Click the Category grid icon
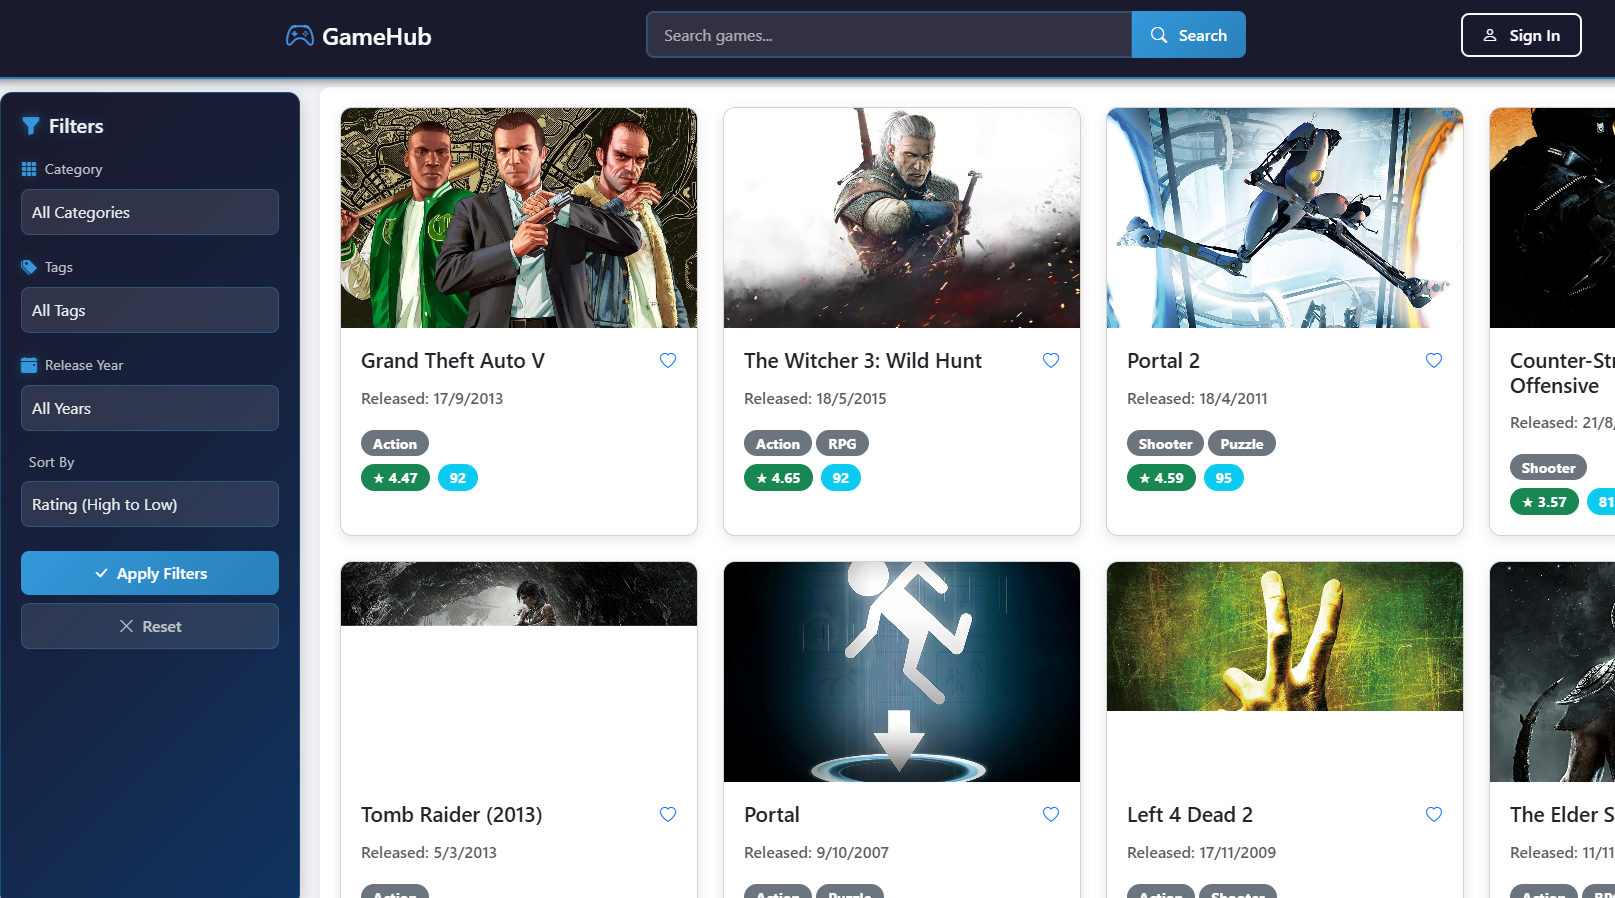Screen dimensions: 1615x898 [x=29, y=169]
